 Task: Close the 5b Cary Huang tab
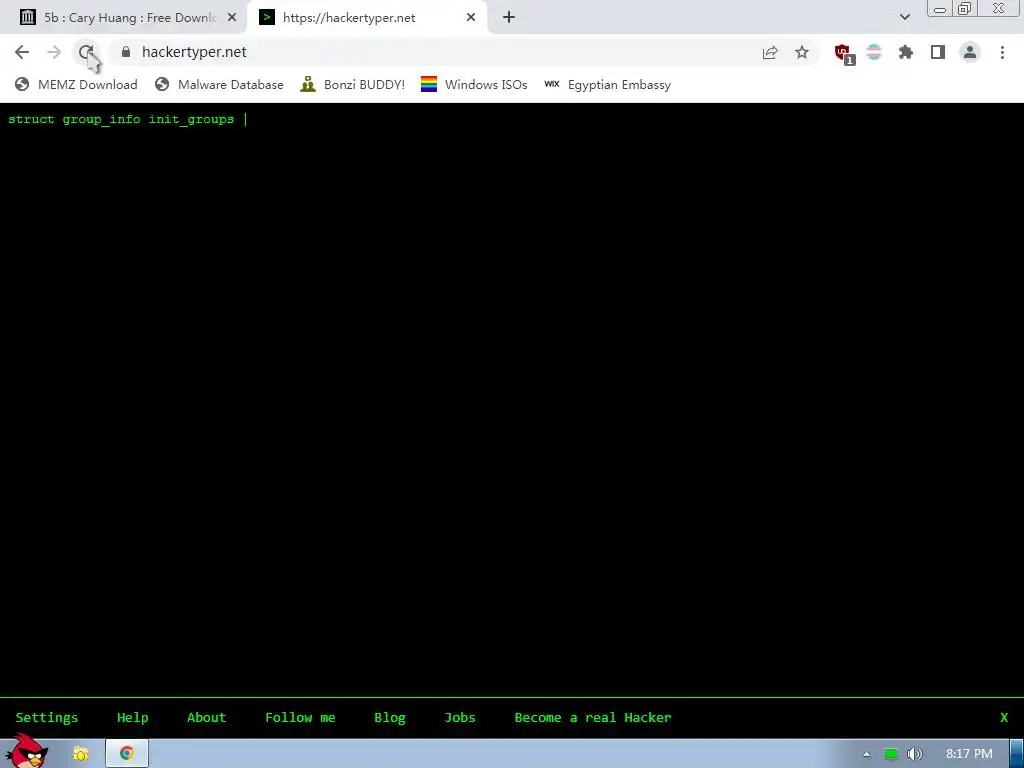(232, 17)
